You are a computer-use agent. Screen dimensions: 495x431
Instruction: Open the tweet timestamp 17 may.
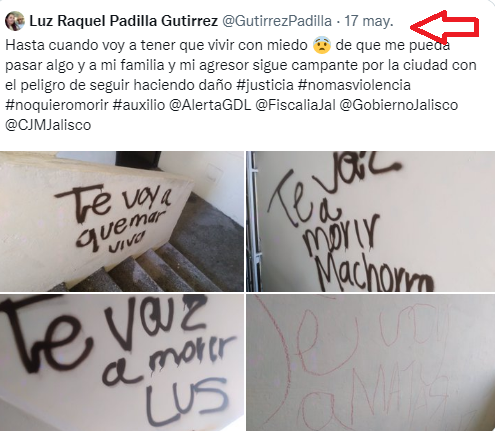tap(369, 21)
